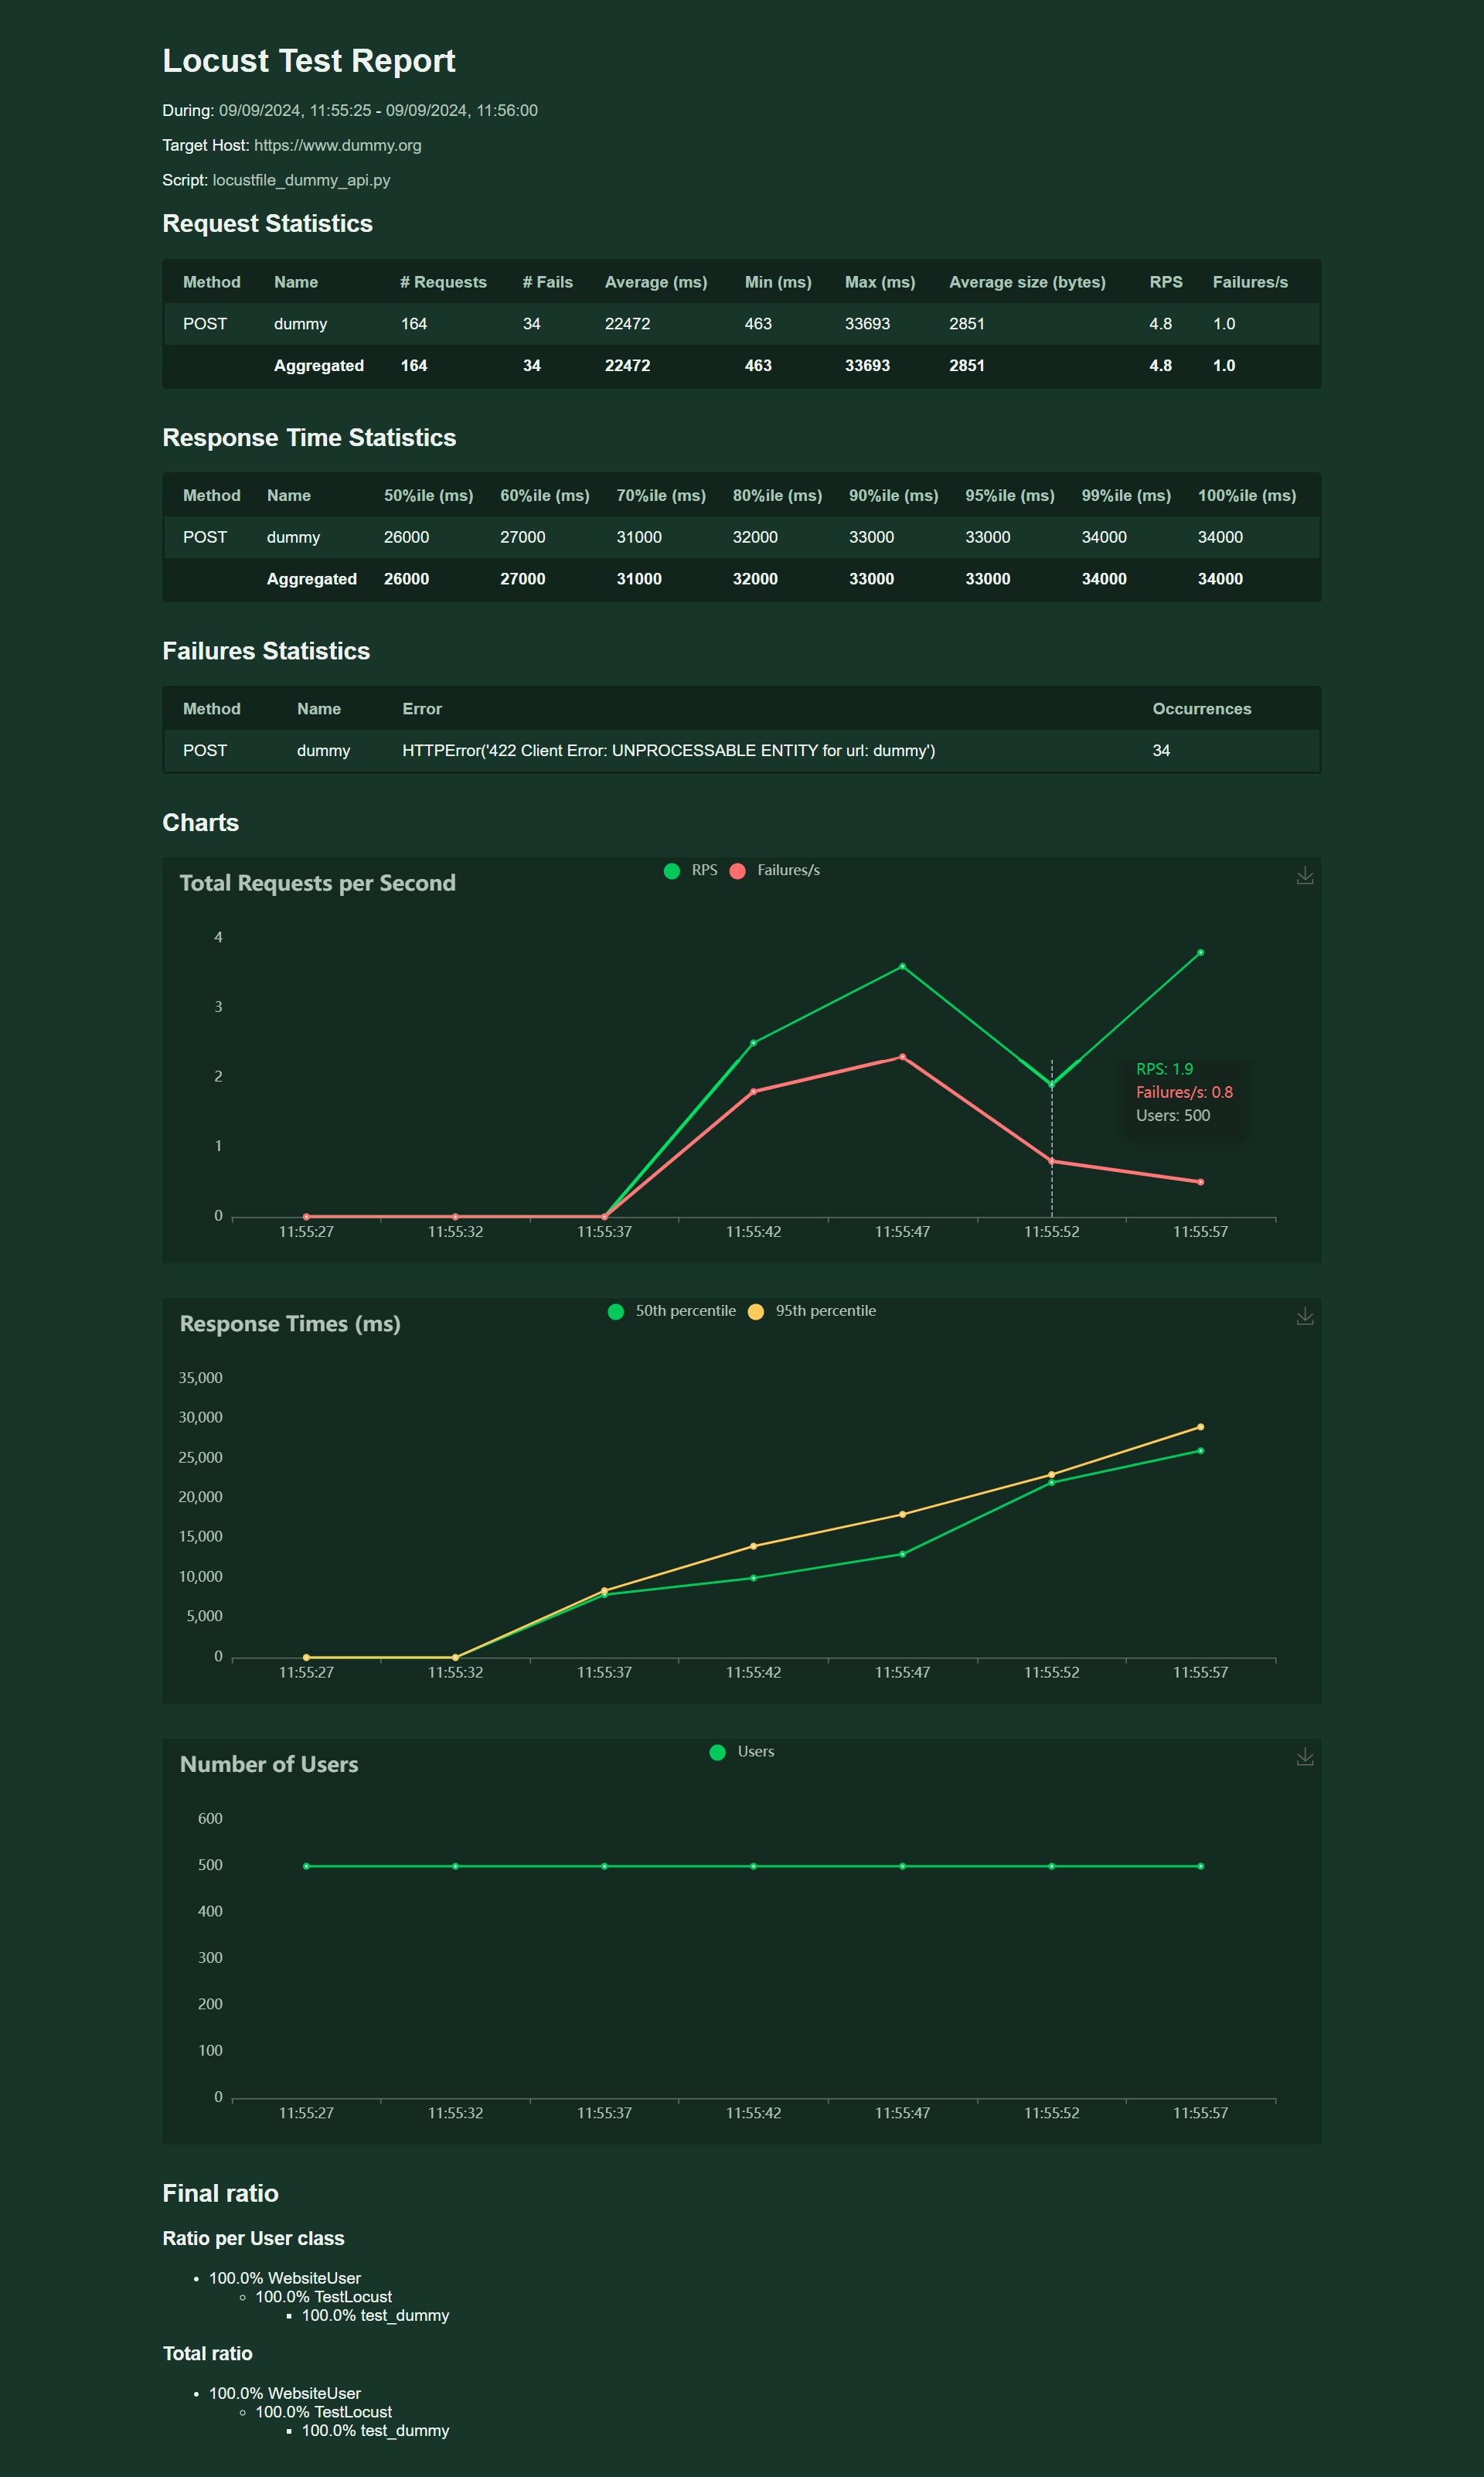Click the RPS data point at 11:55:47
This screenshot has height=2477, width=1484.
coord(902,967)
